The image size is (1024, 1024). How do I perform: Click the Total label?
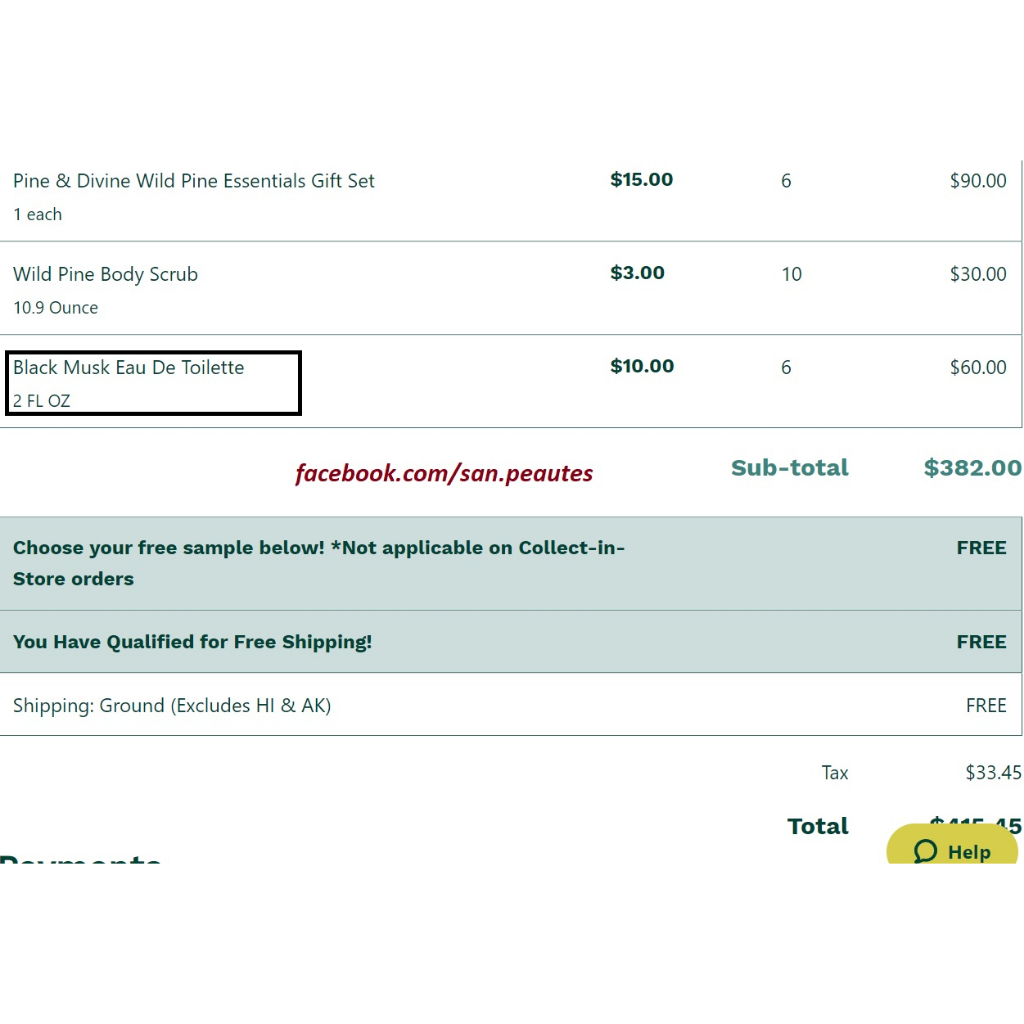click(818, 826)
